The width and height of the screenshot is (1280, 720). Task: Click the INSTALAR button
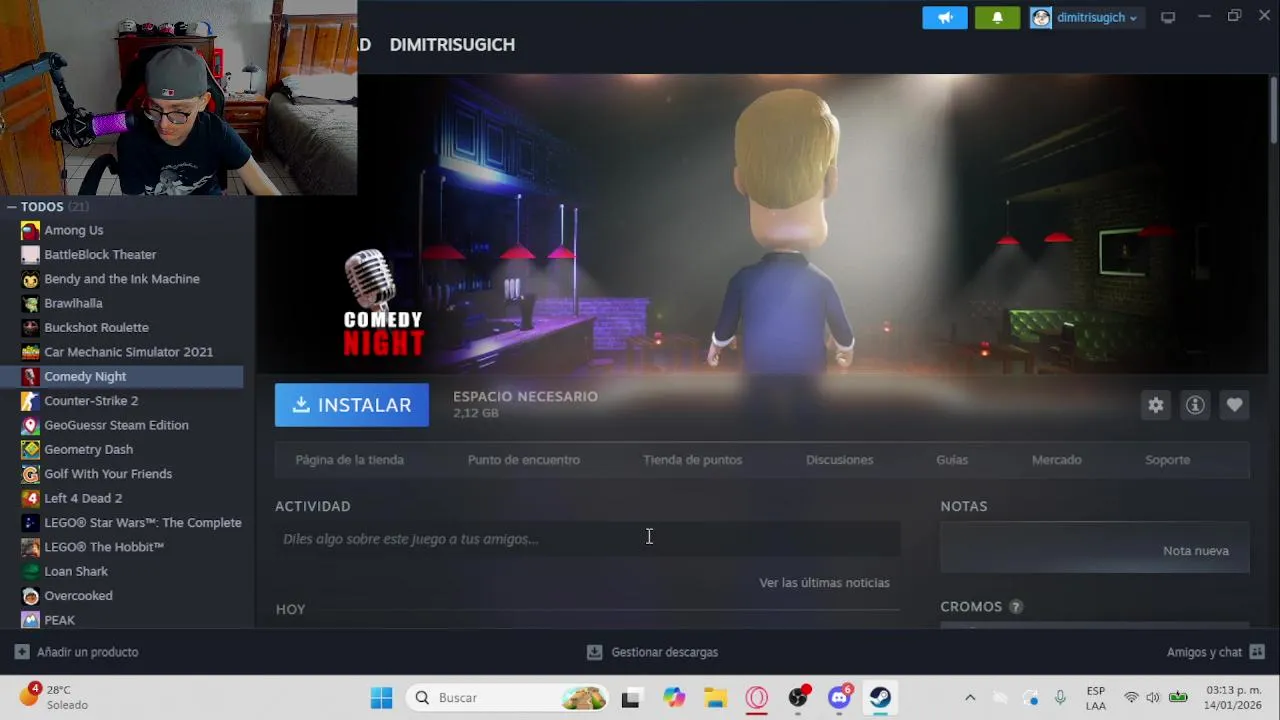click(x=352, y=405)
